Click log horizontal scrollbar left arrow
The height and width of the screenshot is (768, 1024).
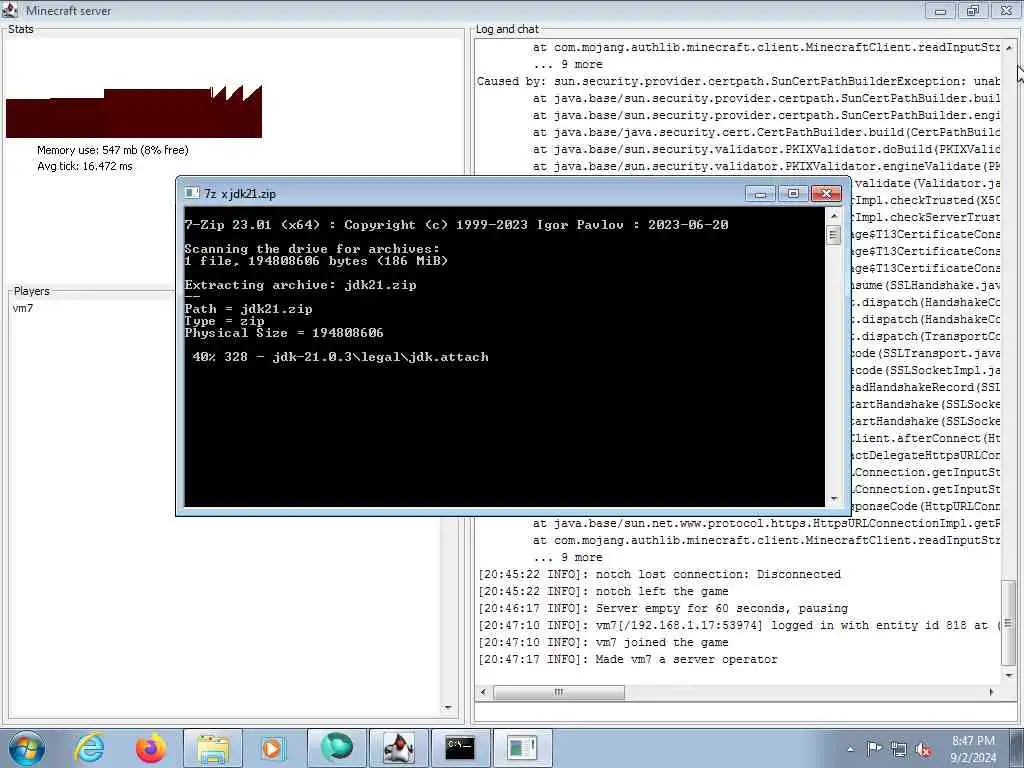[x=483, y=692]
